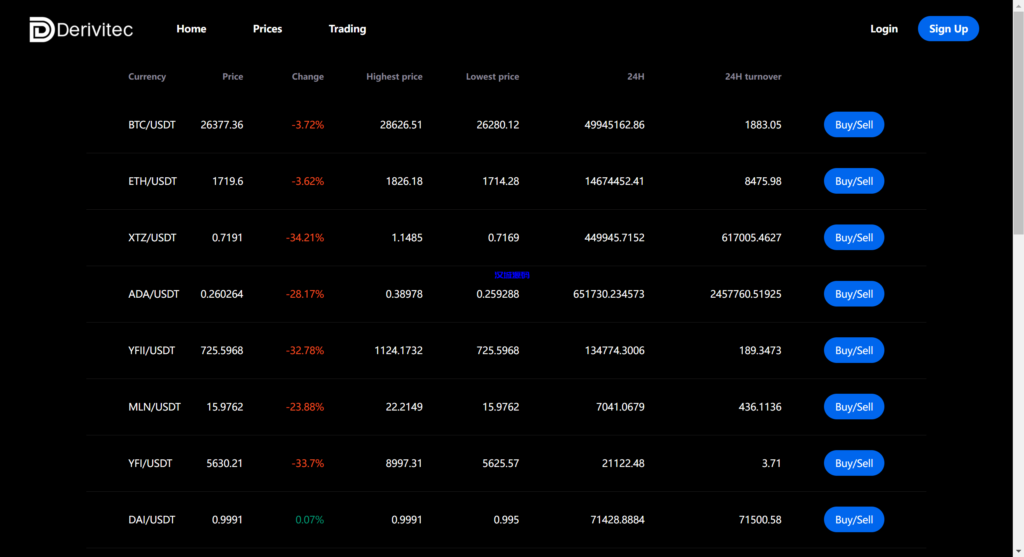Click the Change column header
The image size is (1024, 557).
(x=307, y=77)
